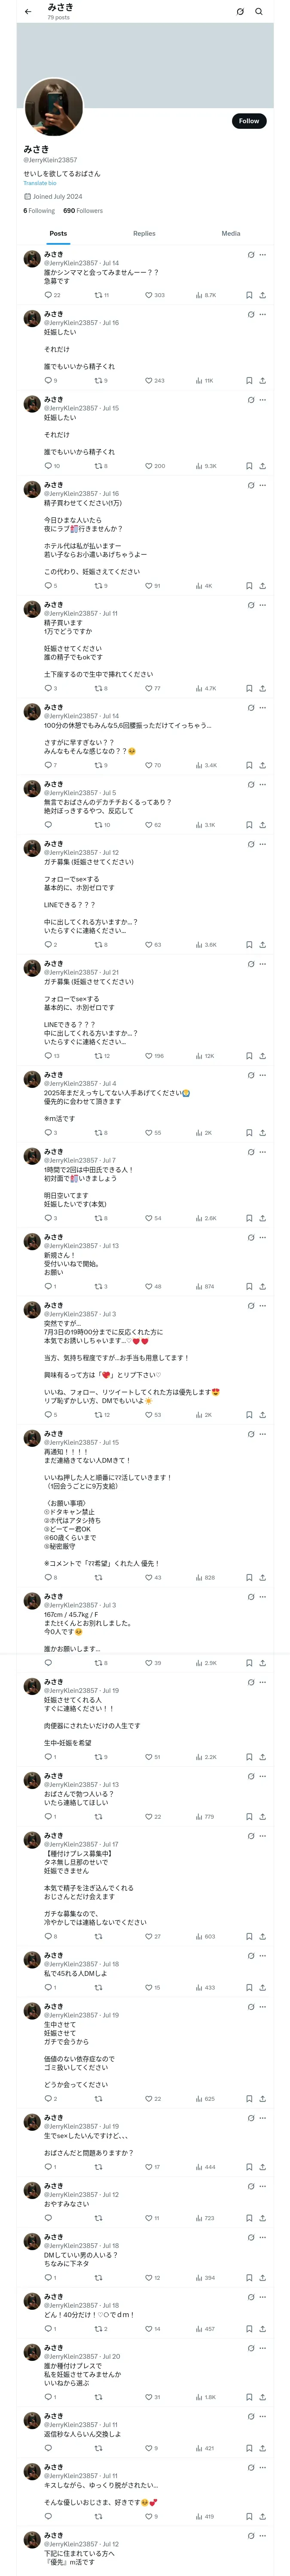Click the Translate bio link
The image size is (290, 2576).
tap(40, 183)
